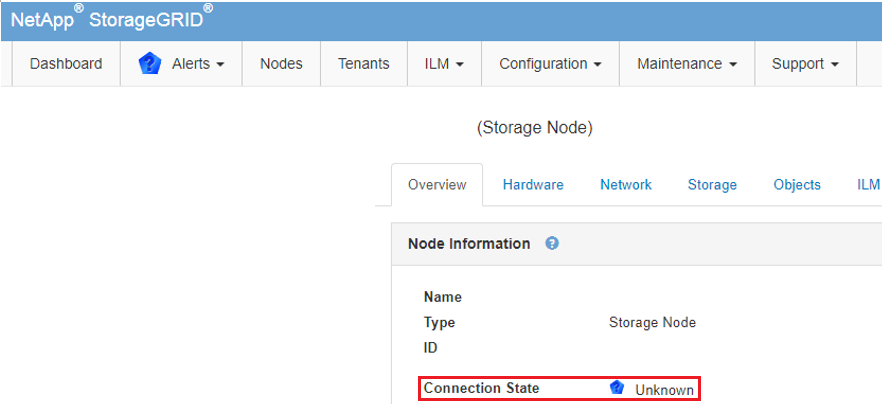The width and height of the screenshot is (882, 404).
Task: Switch to the Storage tab
Action: 712,185
